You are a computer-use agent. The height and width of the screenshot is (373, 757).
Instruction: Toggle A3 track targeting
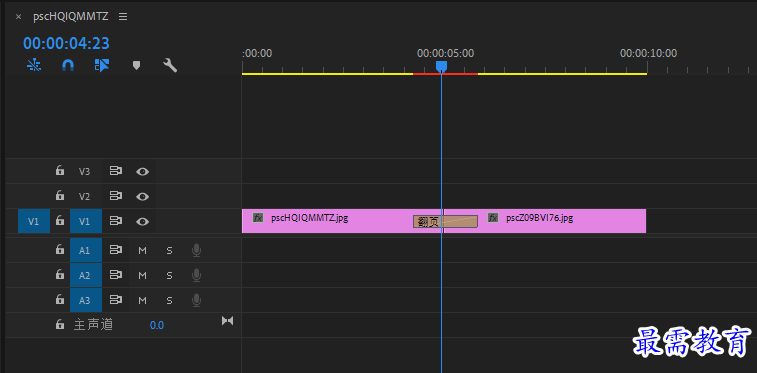85,301
